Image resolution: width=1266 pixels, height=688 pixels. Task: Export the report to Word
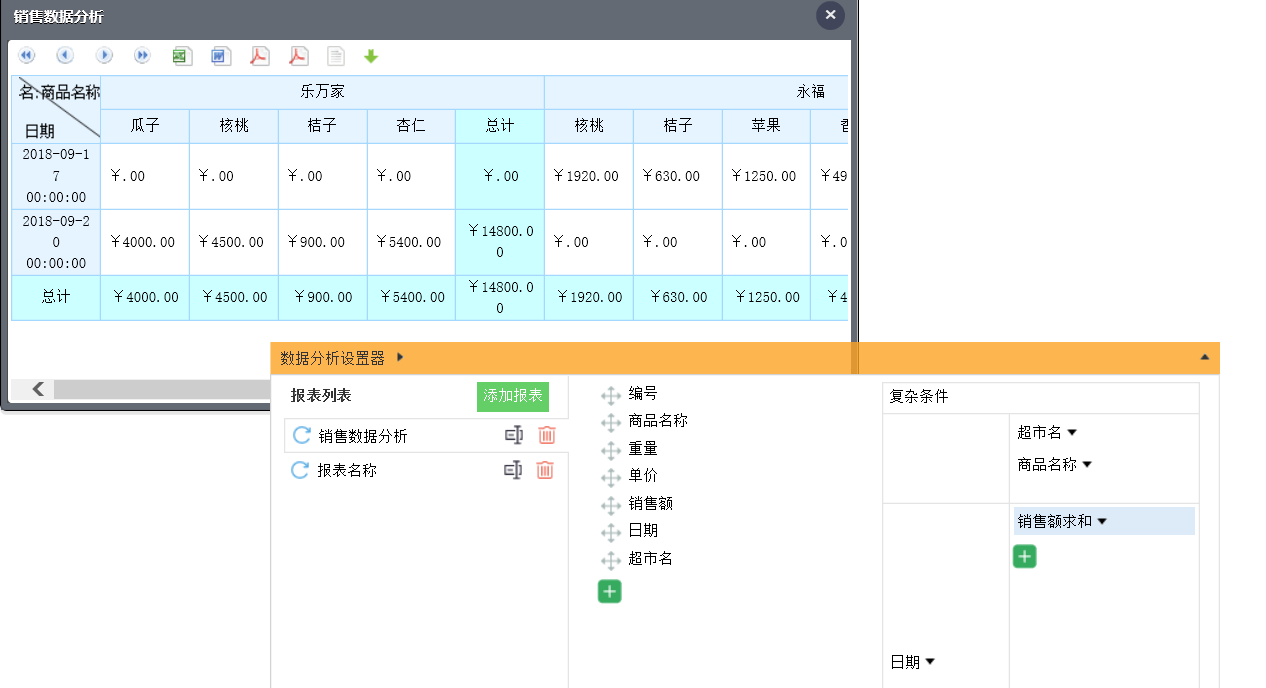(221, 56)
